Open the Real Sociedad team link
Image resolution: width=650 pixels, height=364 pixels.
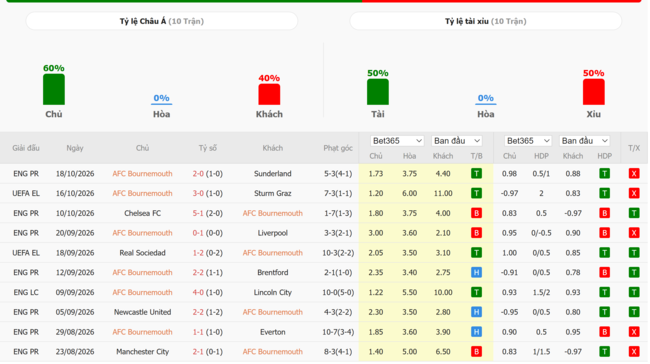tap(142, 253)
